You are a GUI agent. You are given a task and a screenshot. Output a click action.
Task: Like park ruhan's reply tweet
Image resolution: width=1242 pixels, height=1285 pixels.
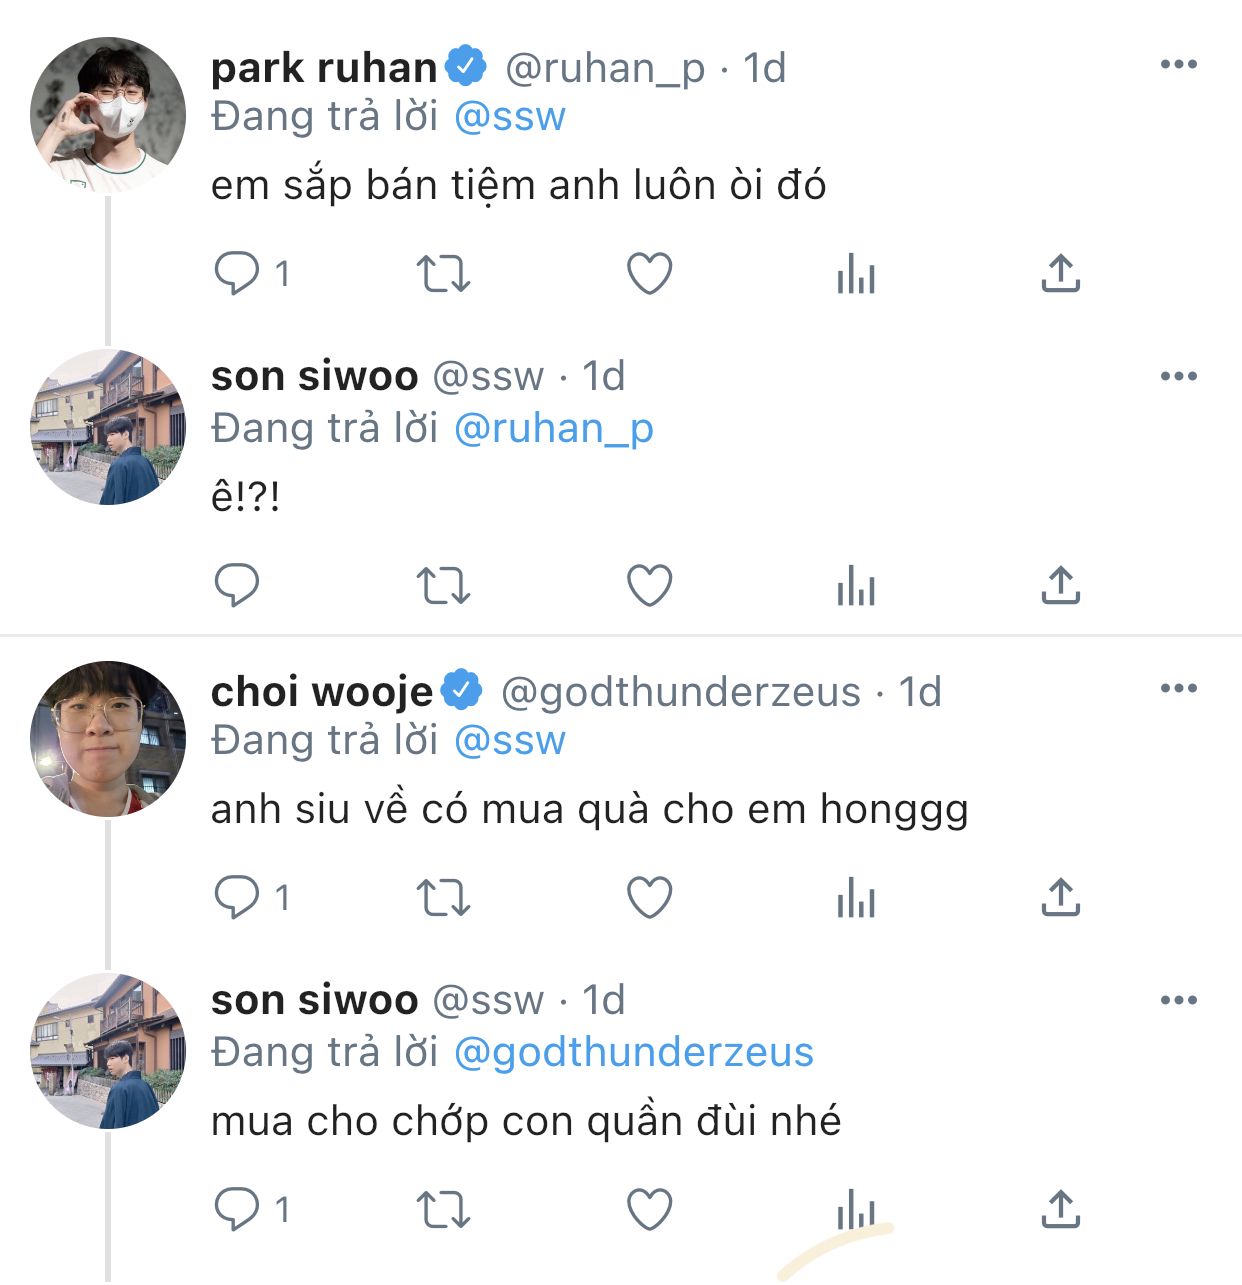click(649, 273)
